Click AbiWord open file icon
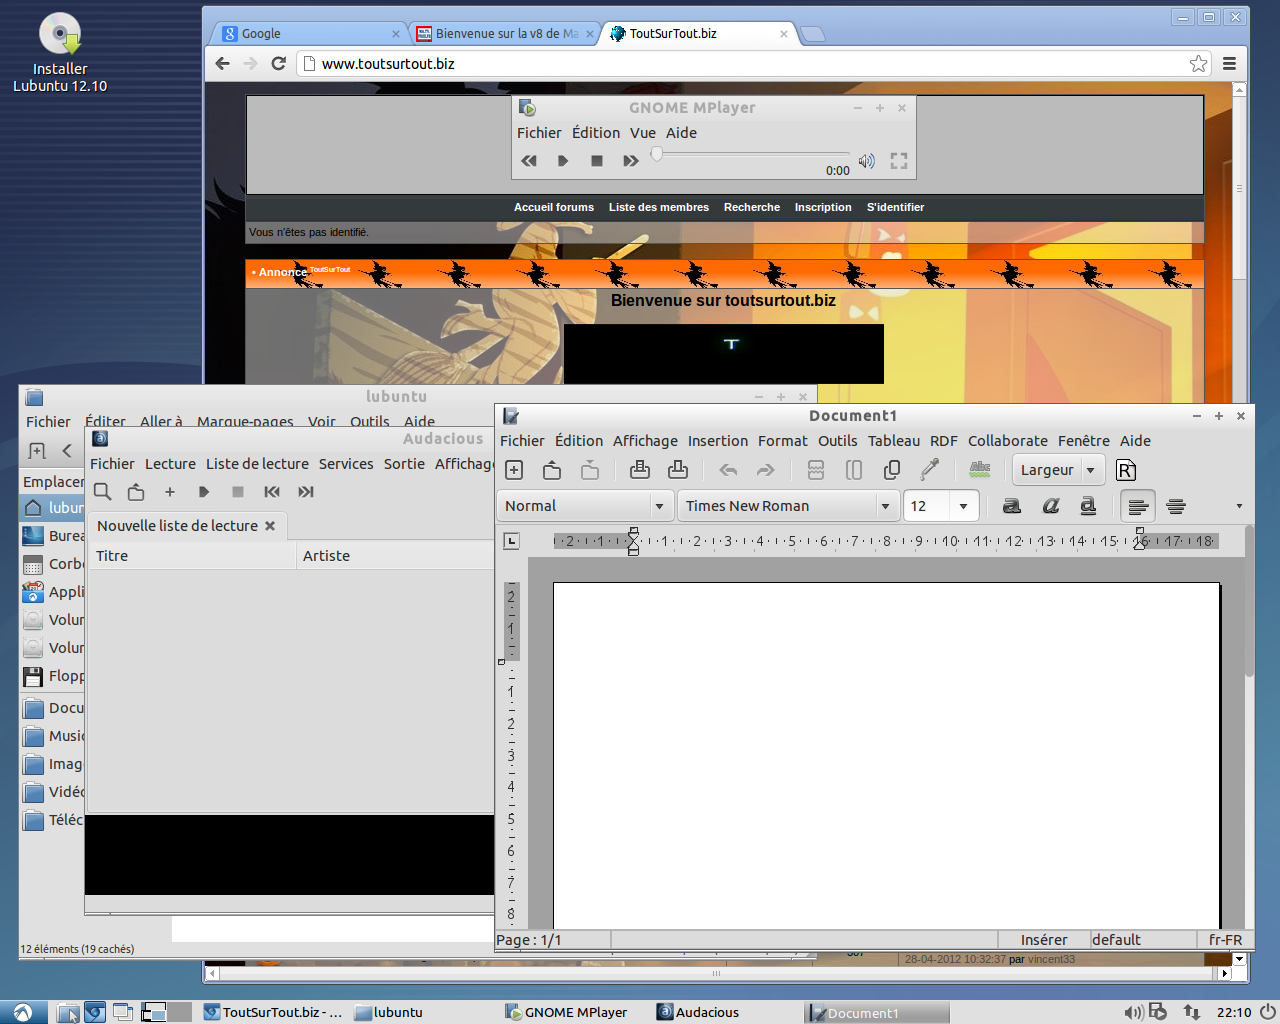Screen dimensions: 1280x1024 click(552, 470)
